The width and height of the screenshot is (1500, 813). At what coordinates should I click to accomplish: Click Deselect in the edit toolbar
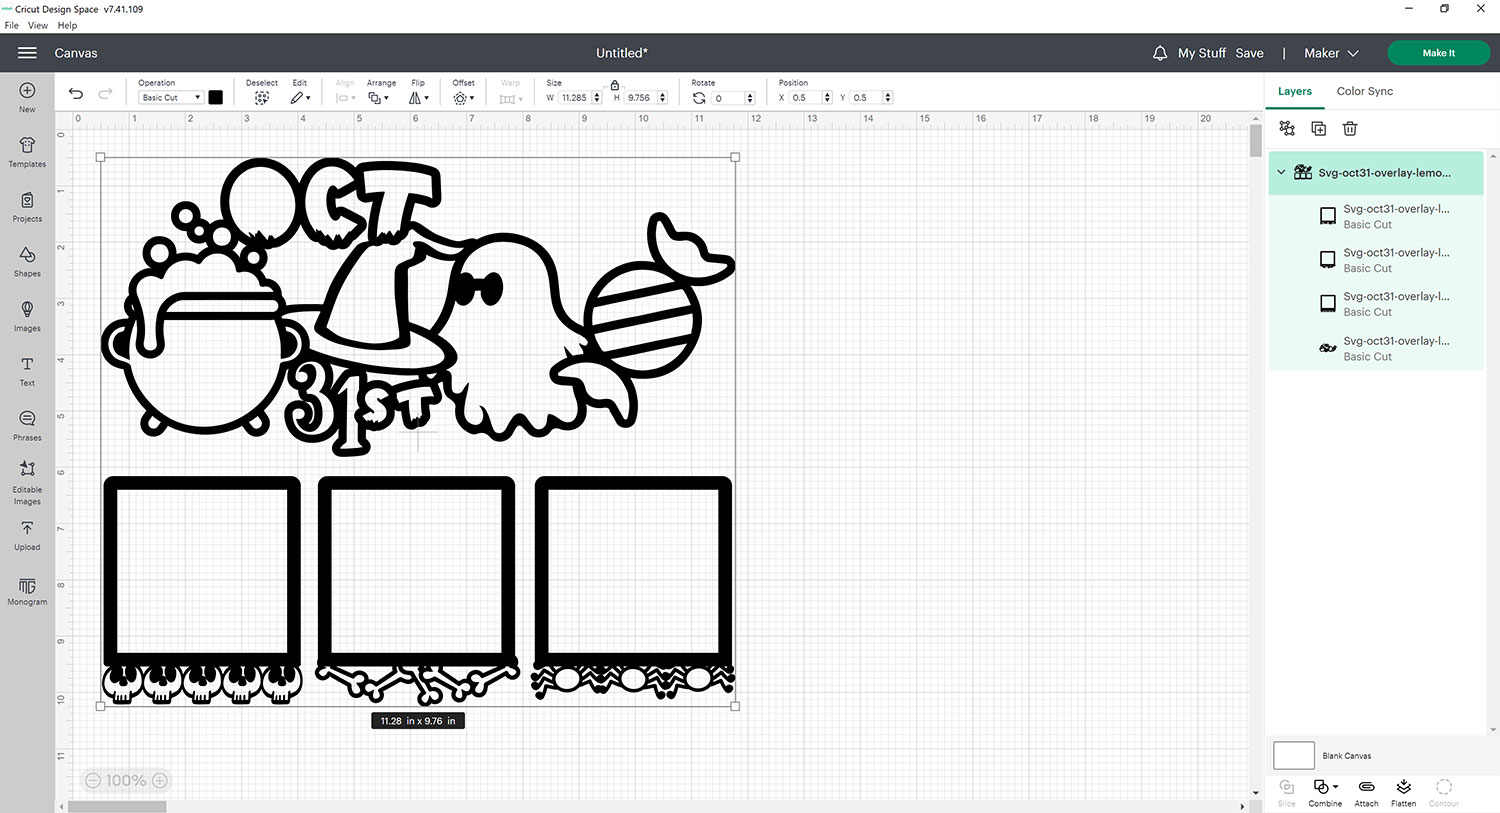click(262, 97)
